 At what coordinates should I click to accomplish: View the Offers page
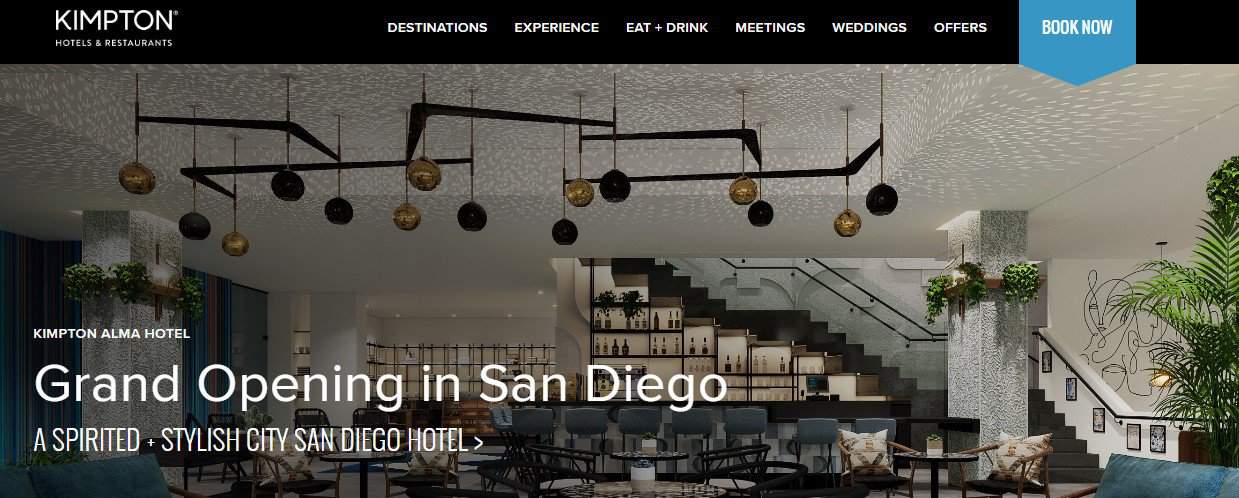click(960, 28)
